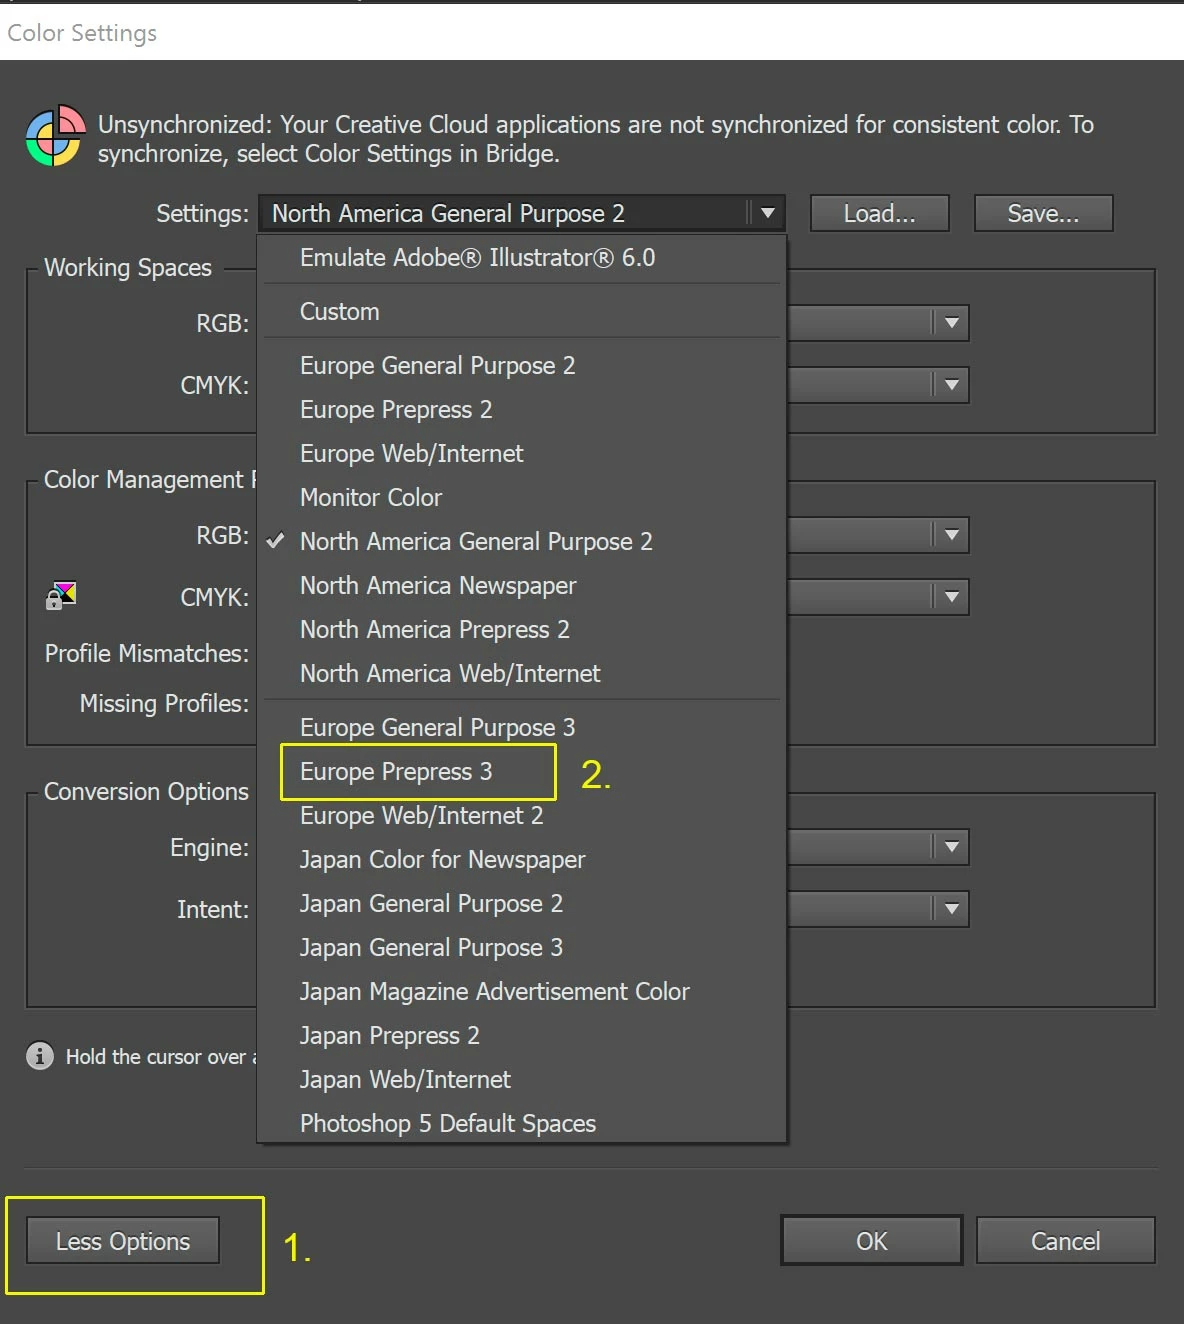
Task: Expand the Color Management RGB policy dropdown
Action: click(951, 535)
